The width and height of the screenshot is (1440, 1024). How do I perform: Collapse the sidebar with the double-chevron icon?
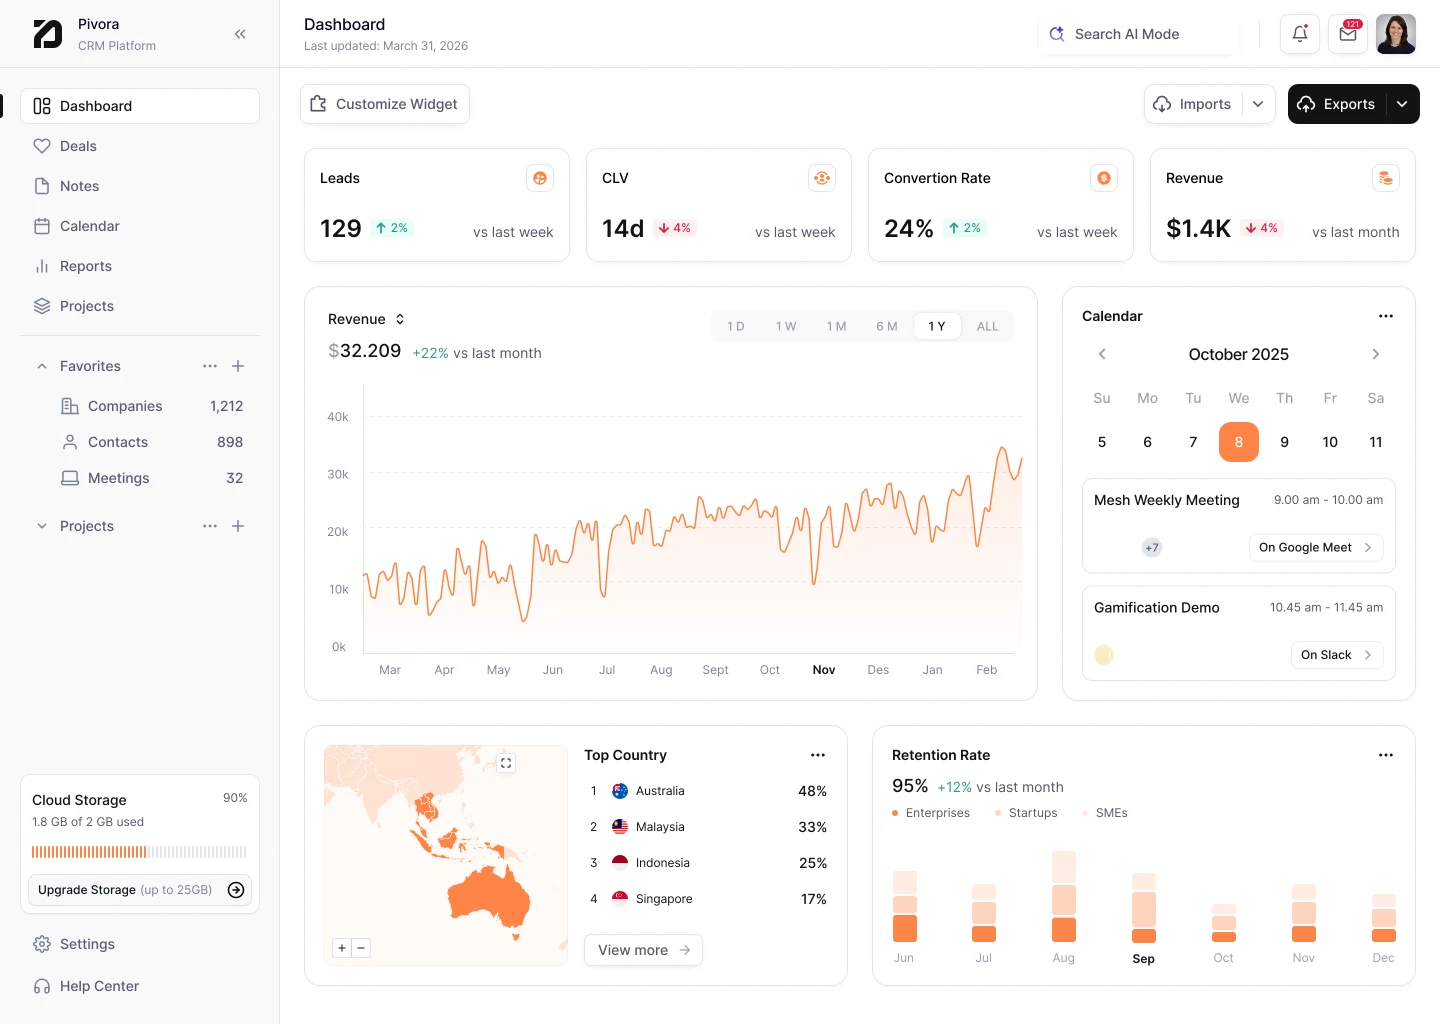click(x=240, y=34)
